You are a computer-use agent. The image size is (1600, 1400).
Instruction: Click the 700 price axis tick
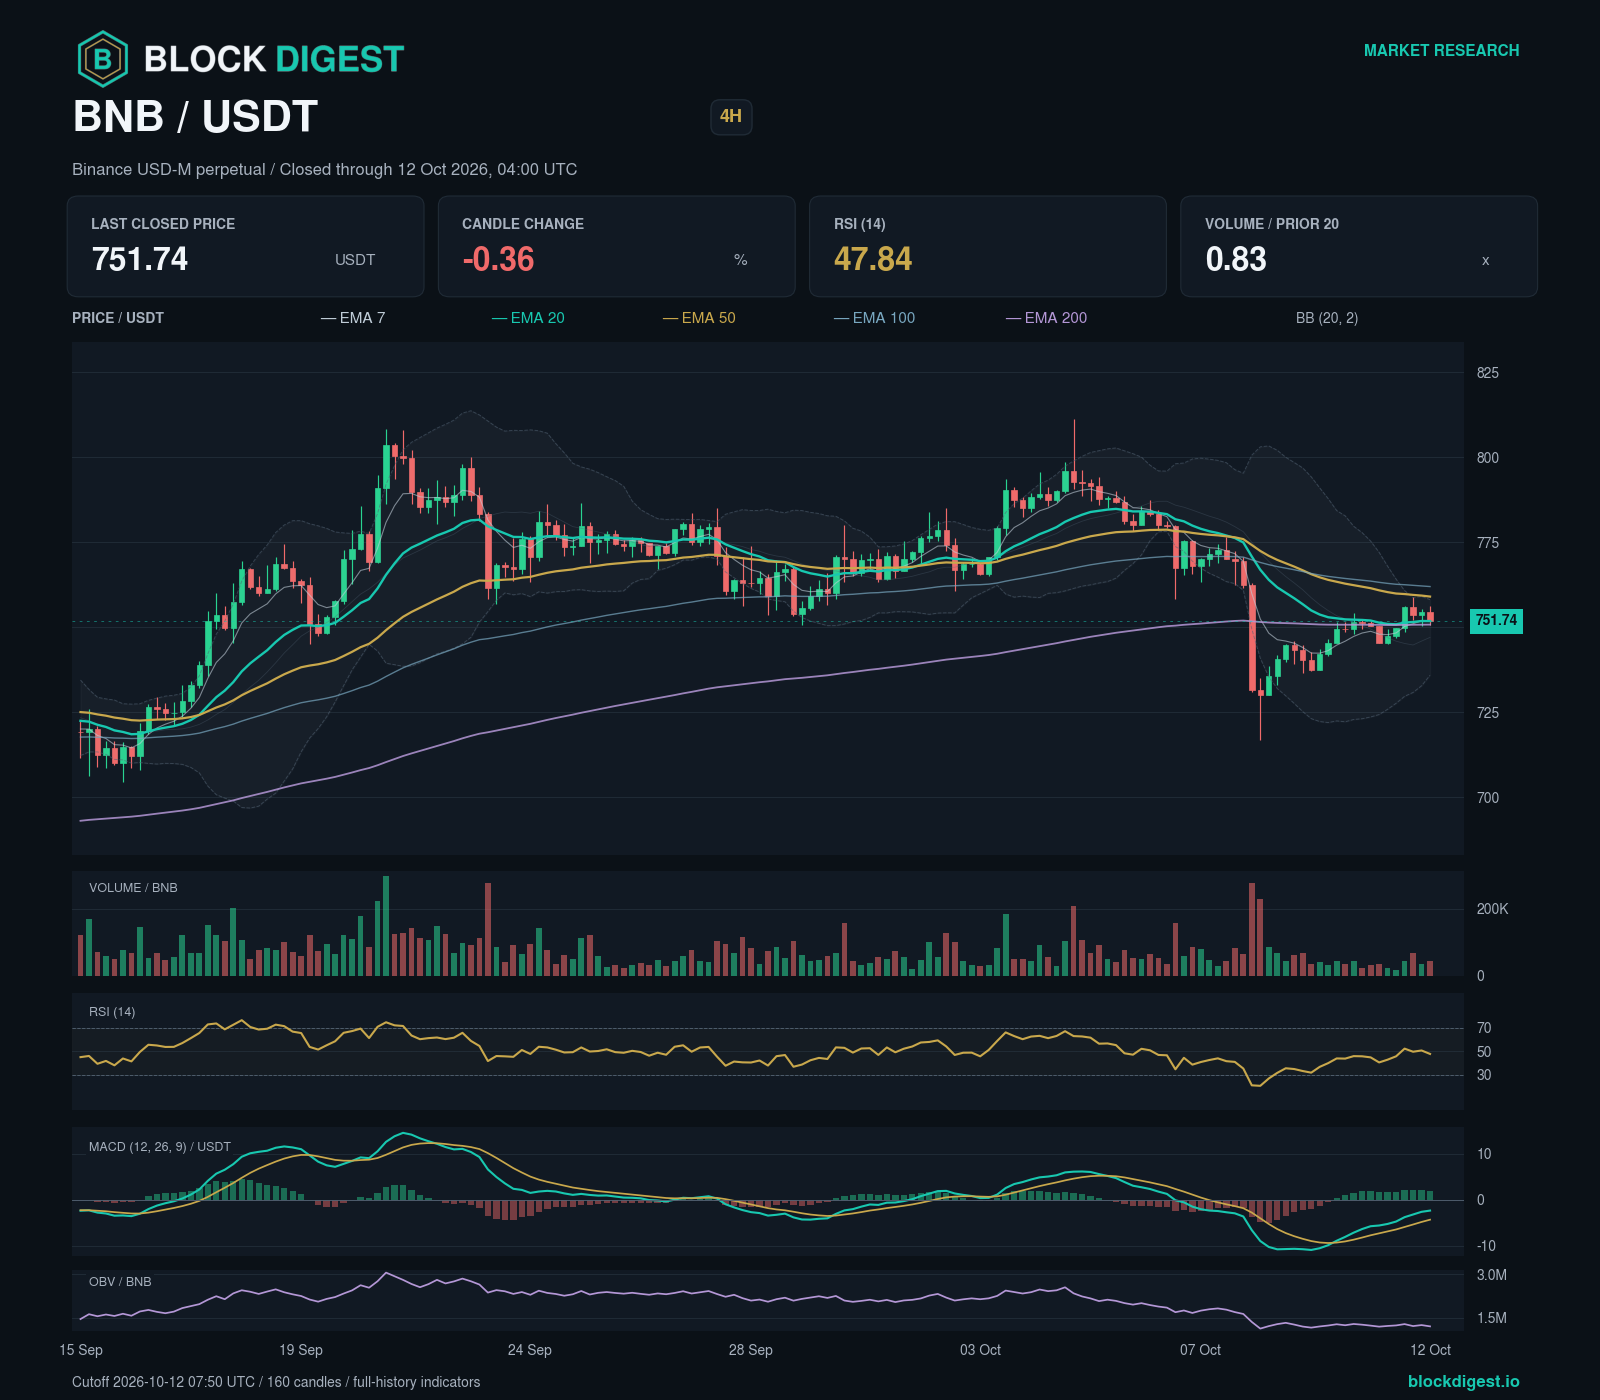tap(1488, 798)
